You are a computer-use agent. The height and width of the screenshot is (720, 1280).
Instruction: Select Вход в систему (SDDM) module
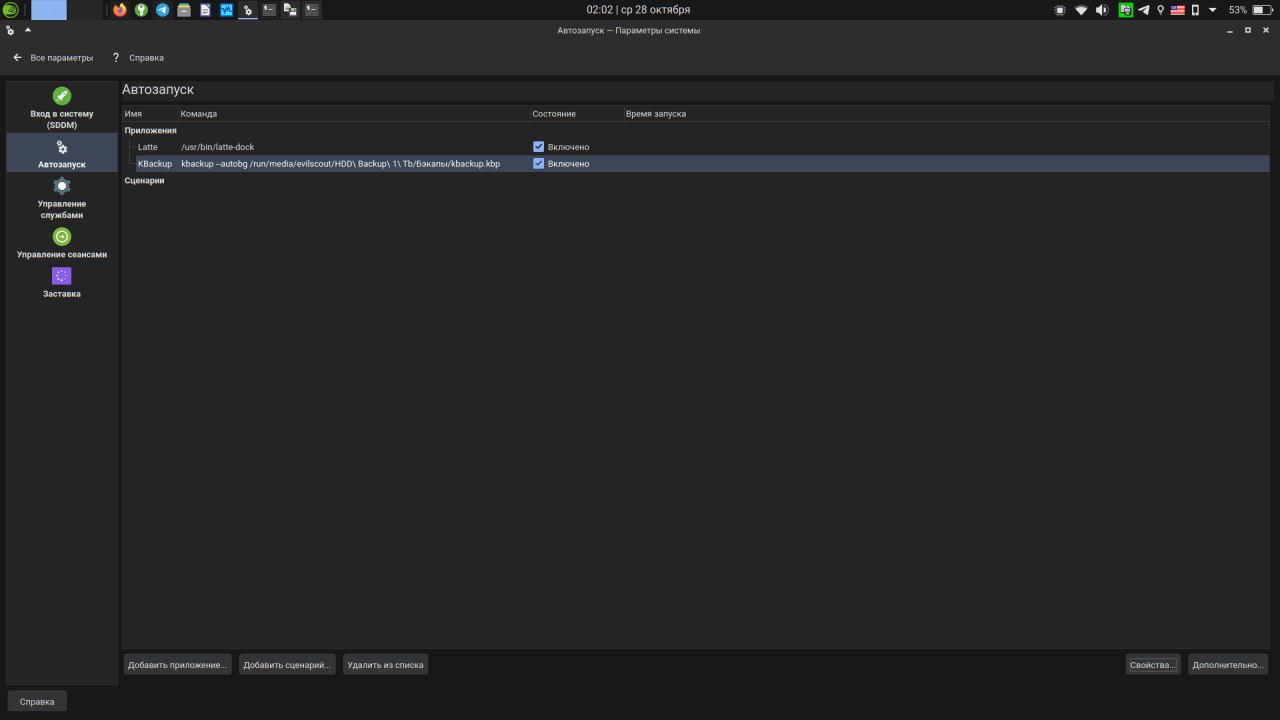(x=62, y=108)
